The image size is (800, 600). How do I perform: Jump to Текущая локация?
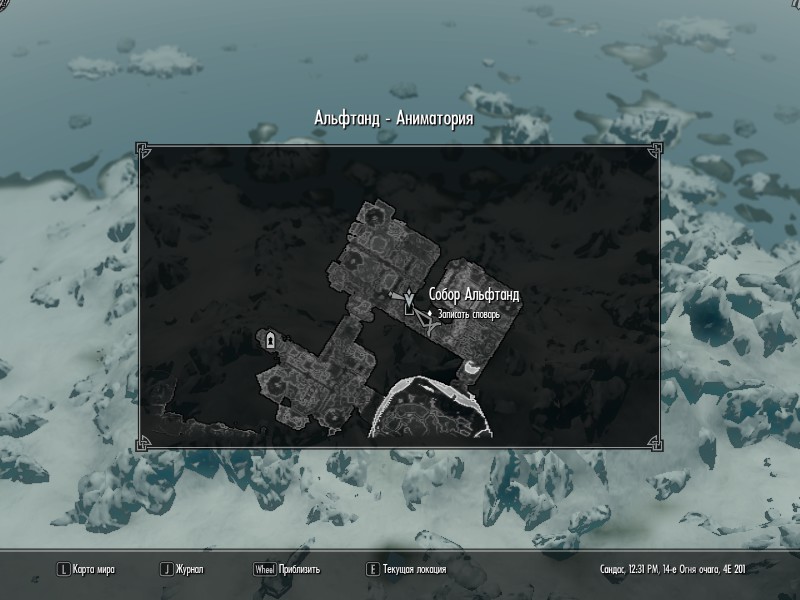click(414, 569)
